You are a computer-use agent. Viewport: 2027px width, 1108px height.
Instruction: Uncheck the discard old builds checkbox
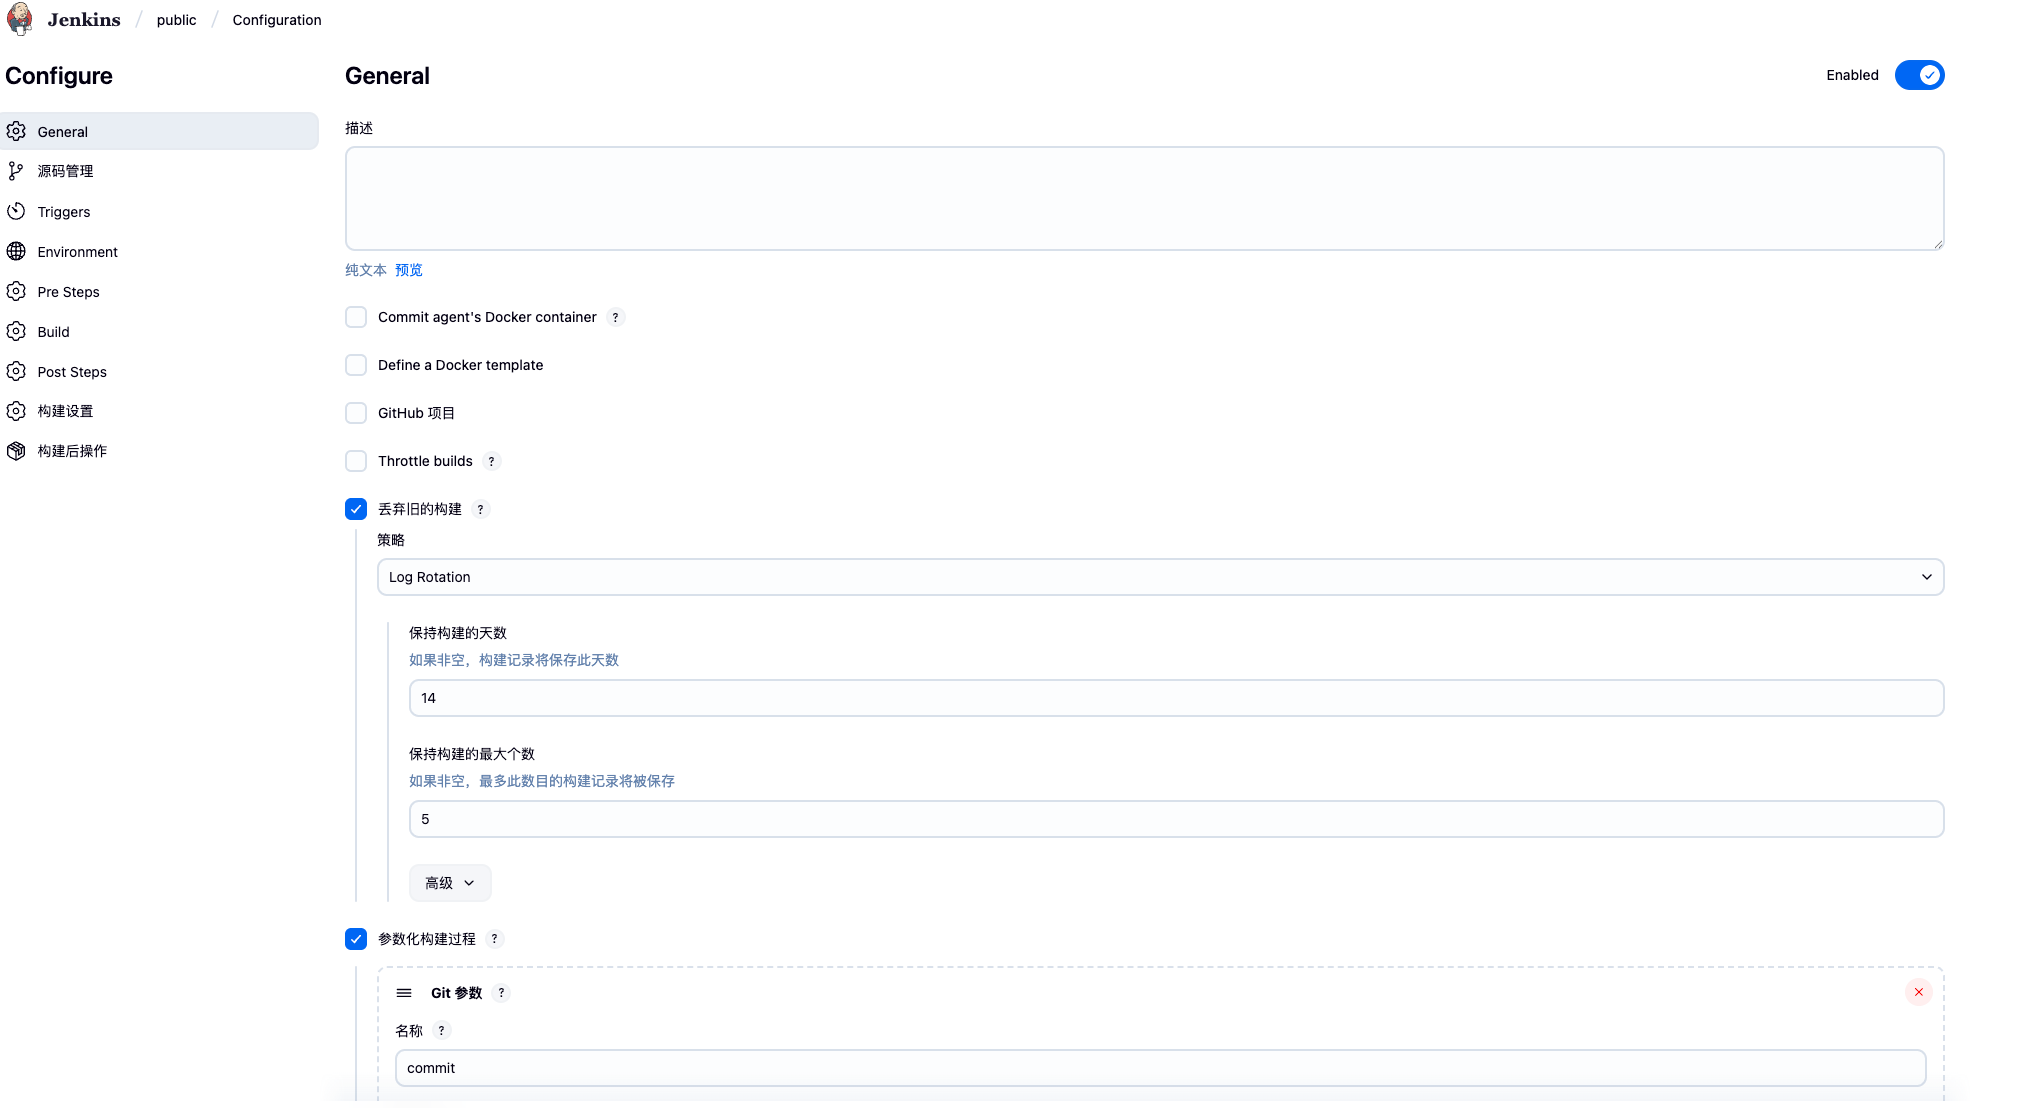pos(356,509)
